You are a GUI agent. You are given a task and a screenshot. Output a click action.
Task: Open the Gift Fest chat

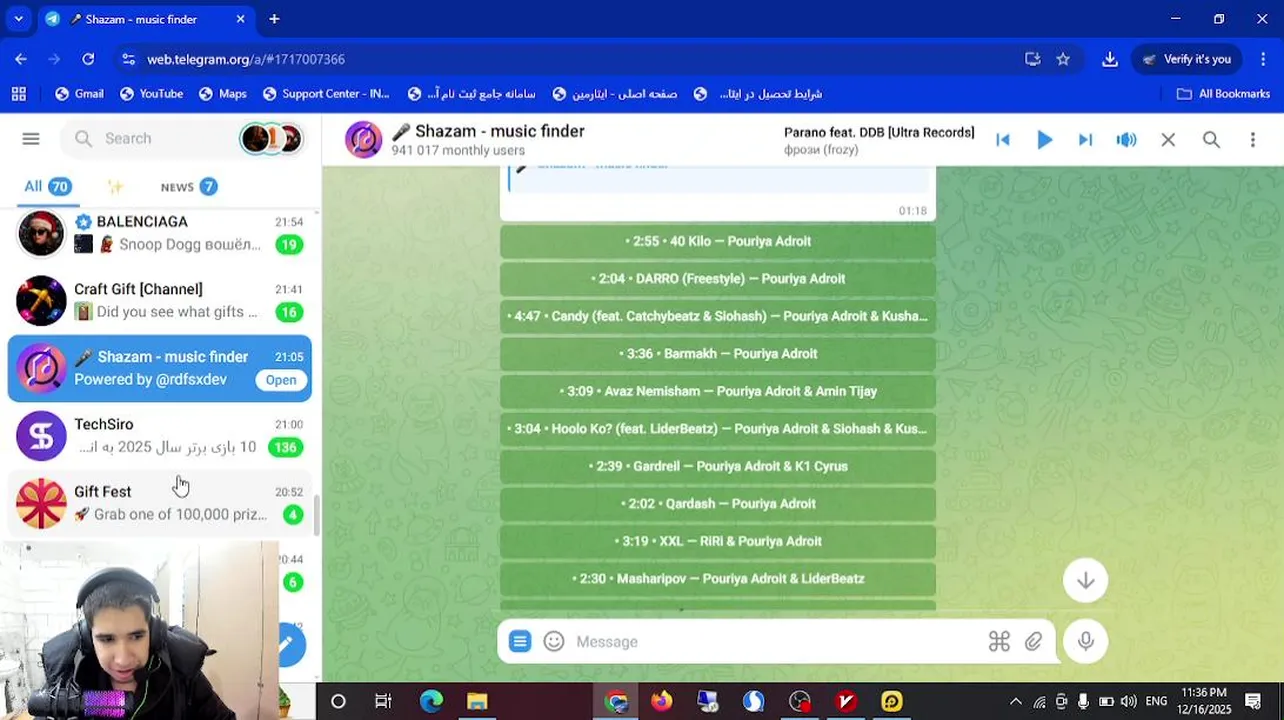click(160, 502)
